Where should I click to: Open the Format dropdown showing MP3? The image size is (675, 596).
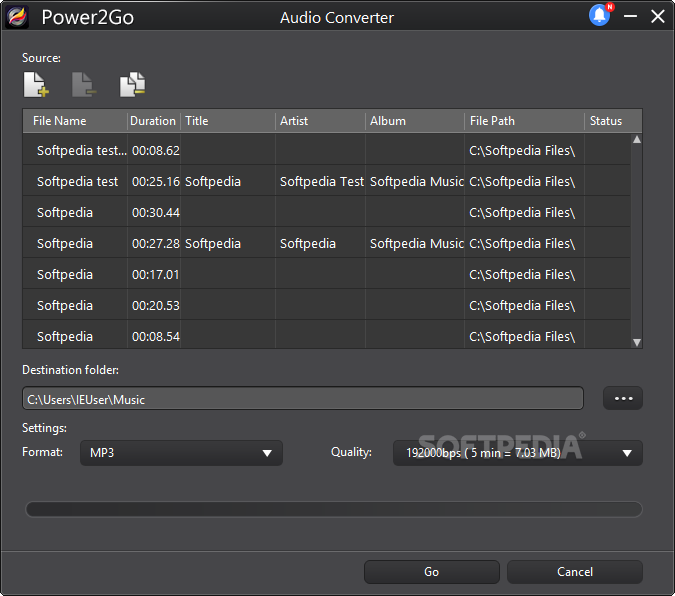(x=181, y=453)
